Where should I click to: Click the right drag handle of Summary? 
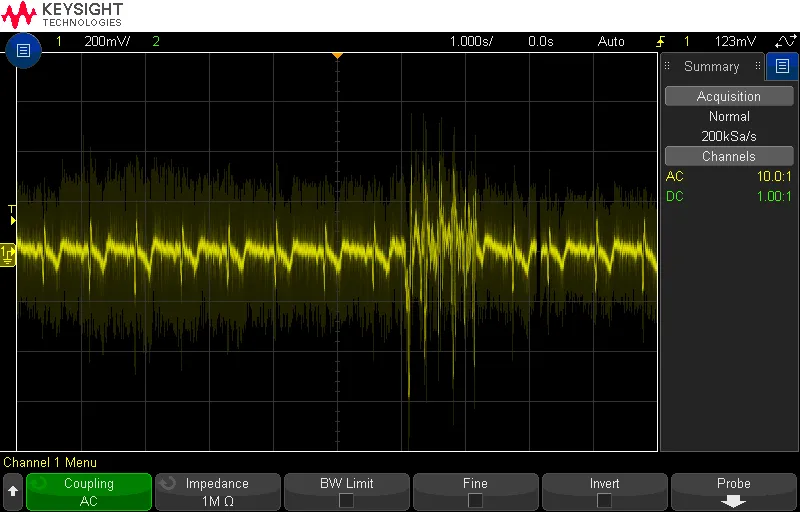point(758,66)
